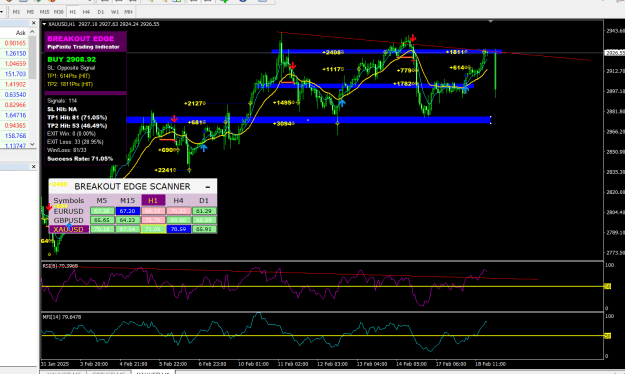This screenshot has height=374, width=625.
Task: Click the 10 Feb 01:00 time axis label
Action: click(x=254, y=364)
